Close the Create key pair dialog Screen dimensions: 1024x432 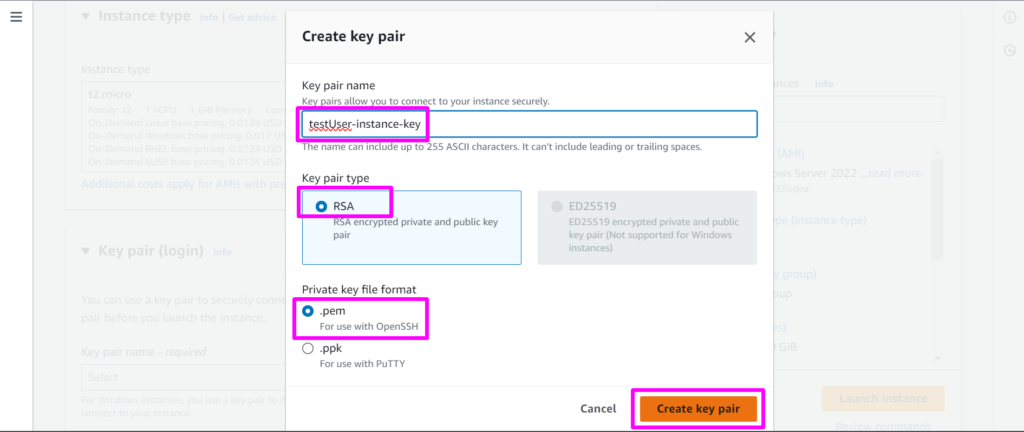coord(749,37)
